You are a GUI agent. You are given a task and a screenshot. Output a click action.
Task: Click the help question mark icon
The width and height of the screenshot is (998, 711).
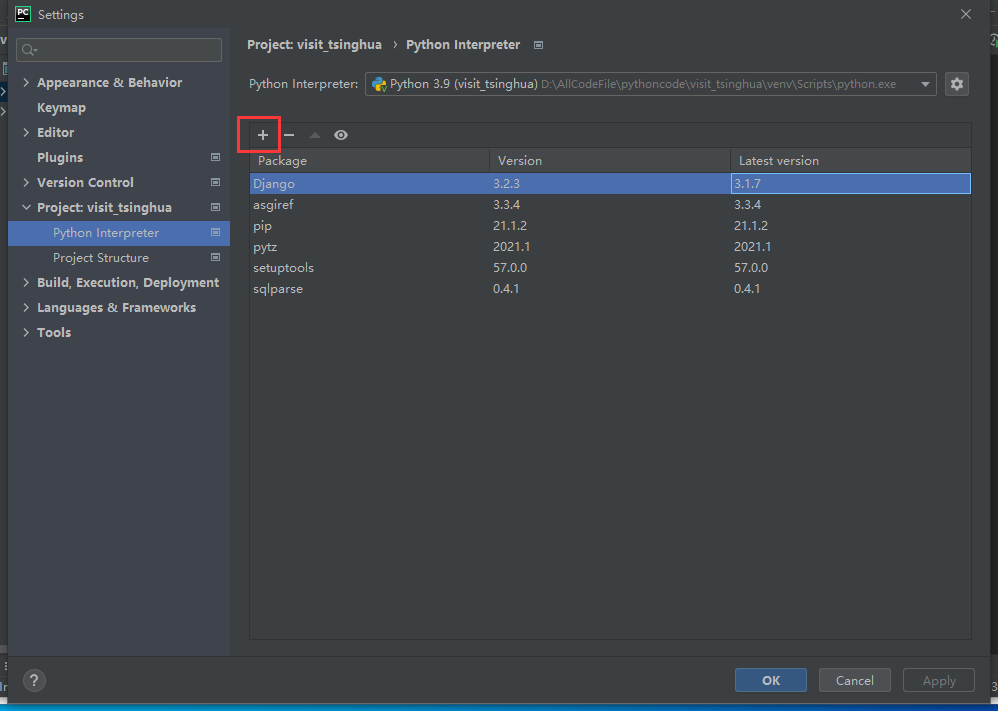34,680
